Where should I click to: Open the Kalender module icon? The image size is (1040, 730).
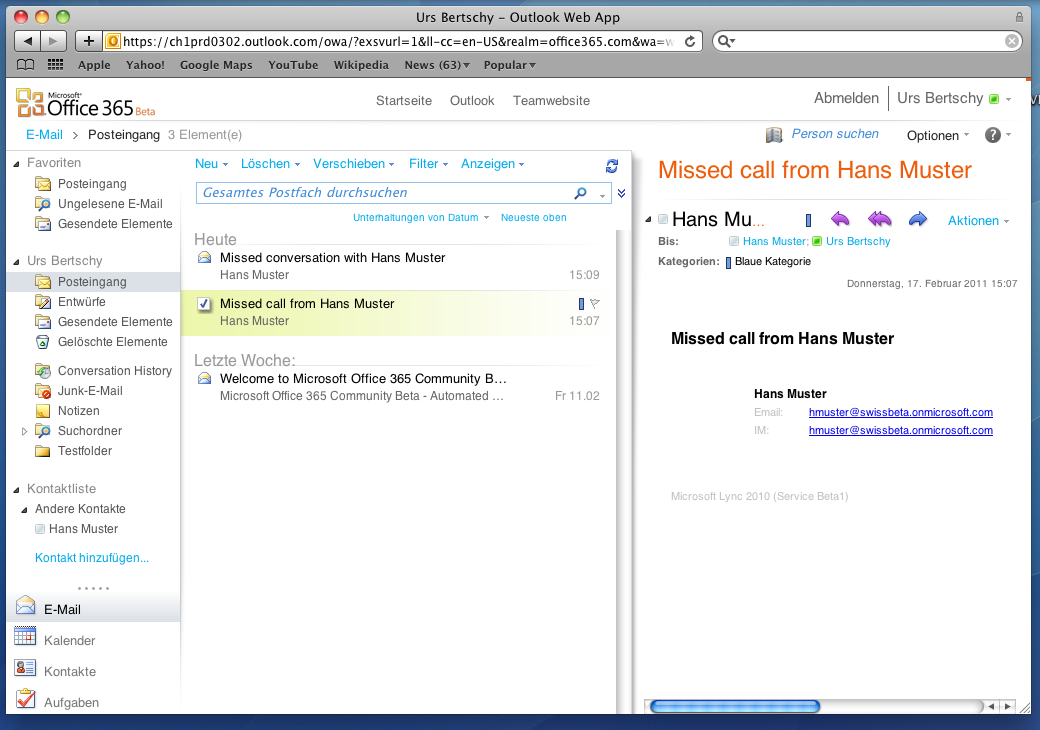coord(25,637)
